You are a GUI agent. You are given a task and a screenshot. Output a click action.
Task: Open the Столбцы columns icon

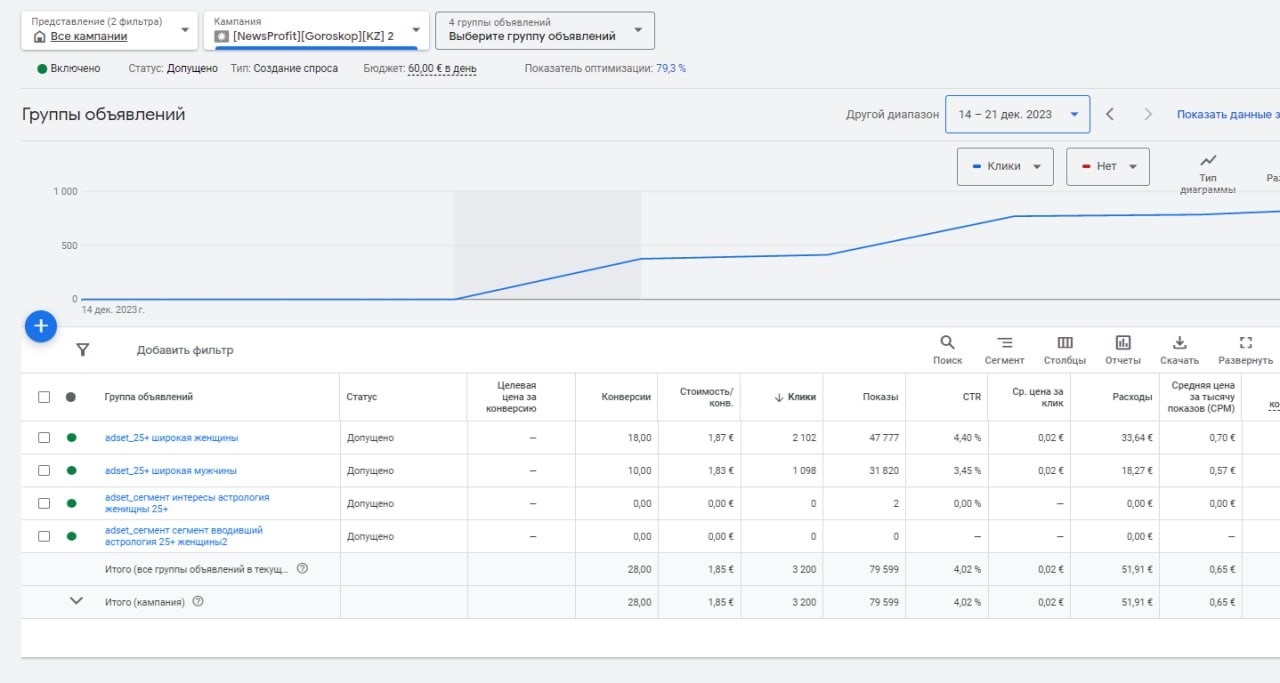(1065, 342)
